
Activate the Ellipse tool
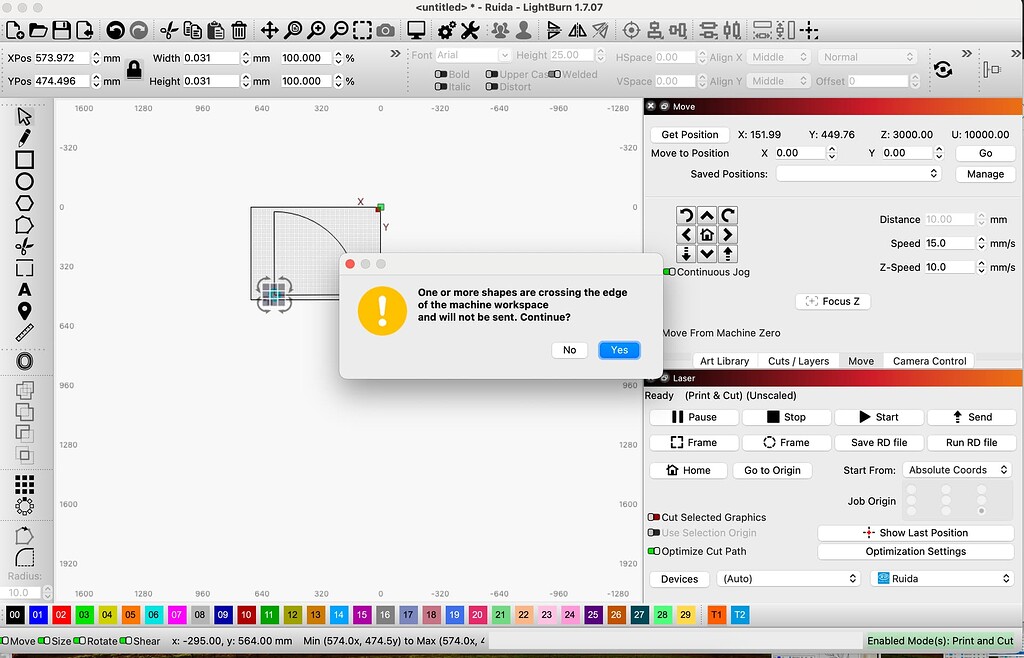pos(23,180)
